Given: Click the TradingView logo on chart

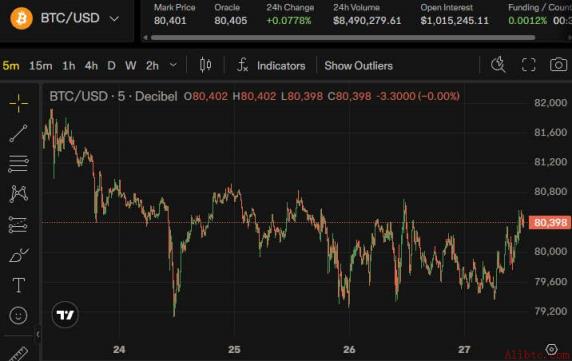Looking at the screenshot, I should tap(65, 315).
